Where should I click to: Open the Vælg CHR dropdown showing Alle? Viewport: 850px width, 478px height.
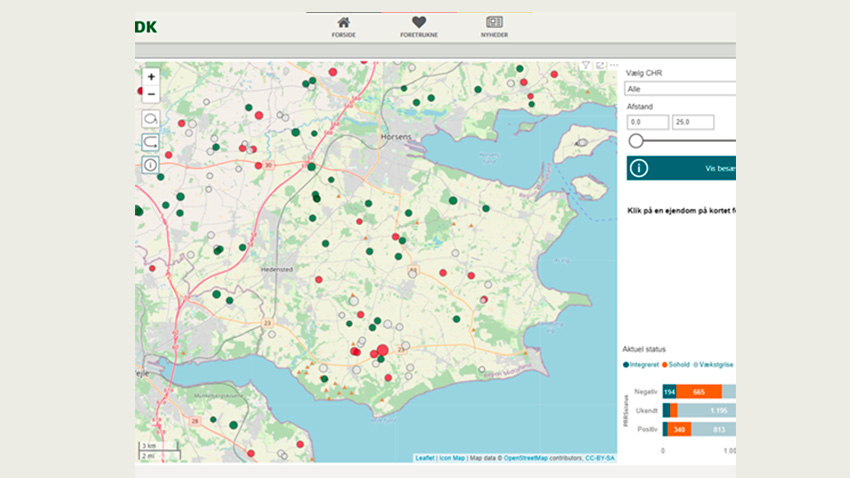point(680,89)
